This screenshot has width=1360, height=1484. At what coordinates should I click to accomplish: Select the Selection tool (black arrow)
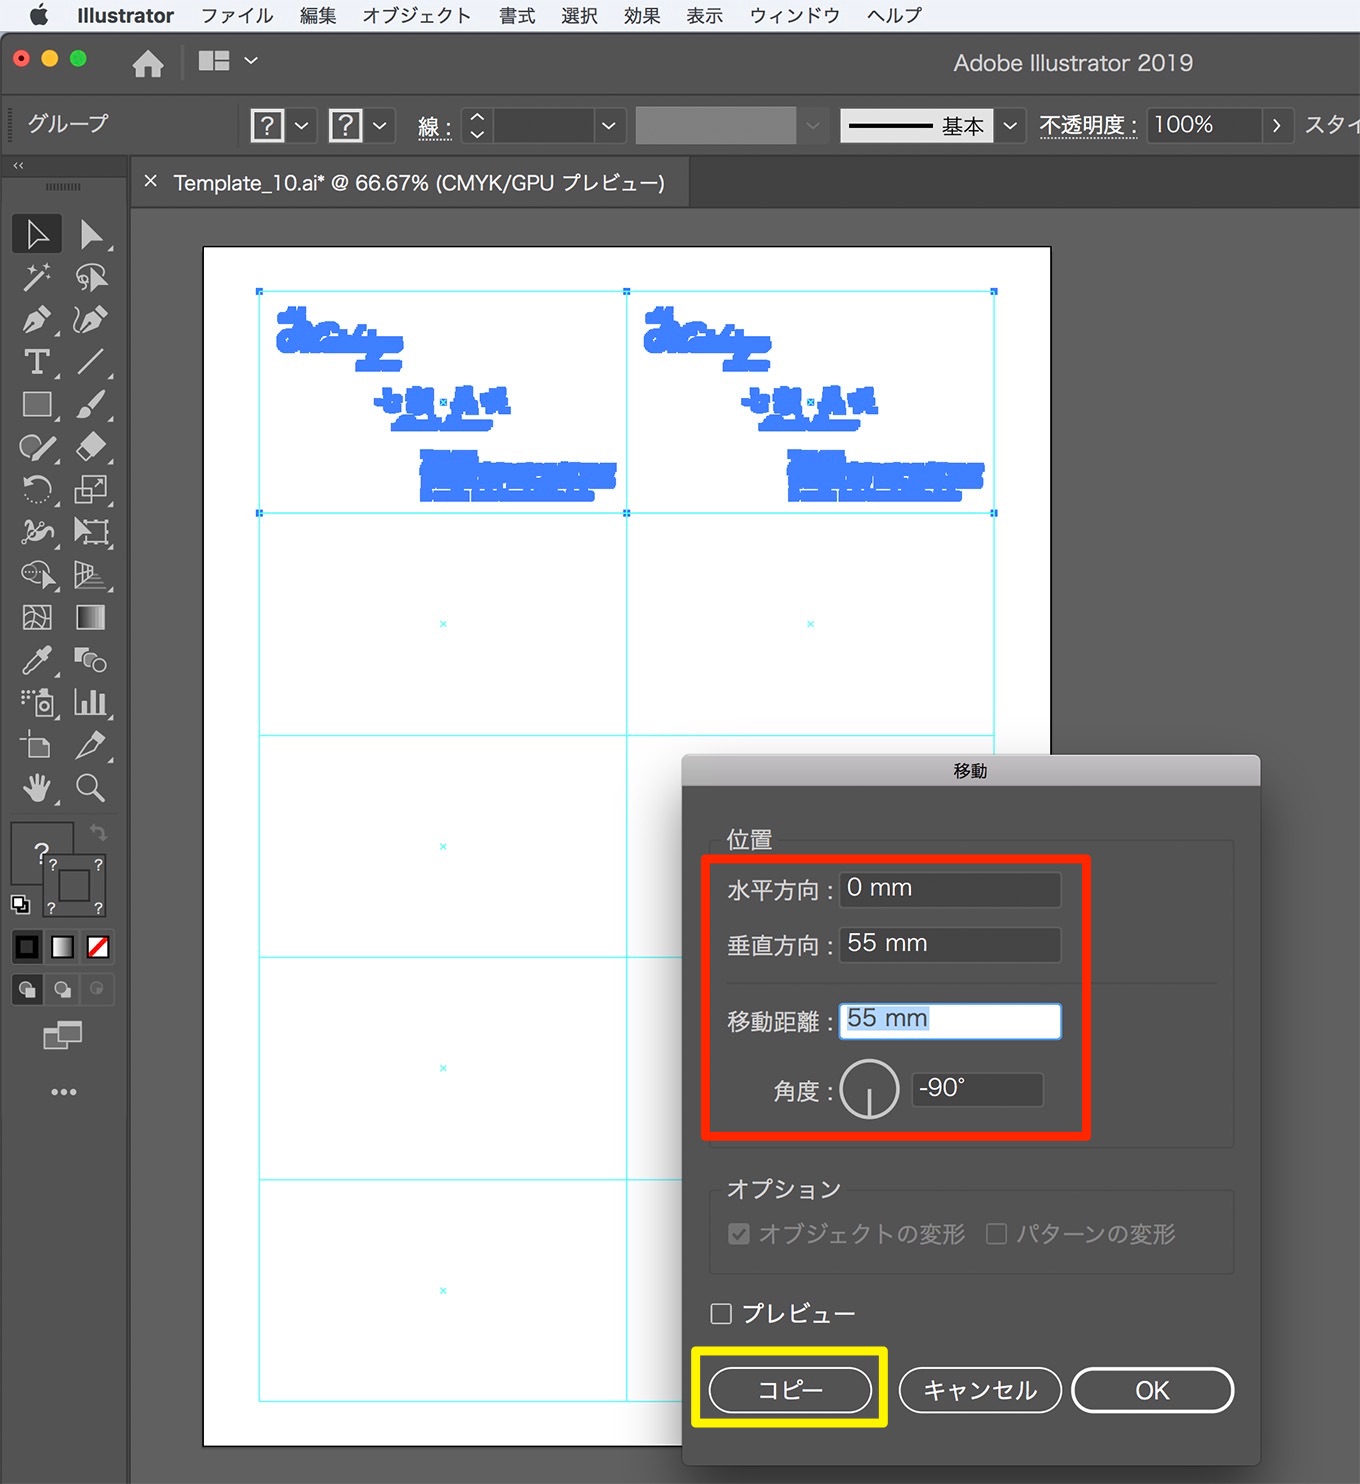[37, 234]
